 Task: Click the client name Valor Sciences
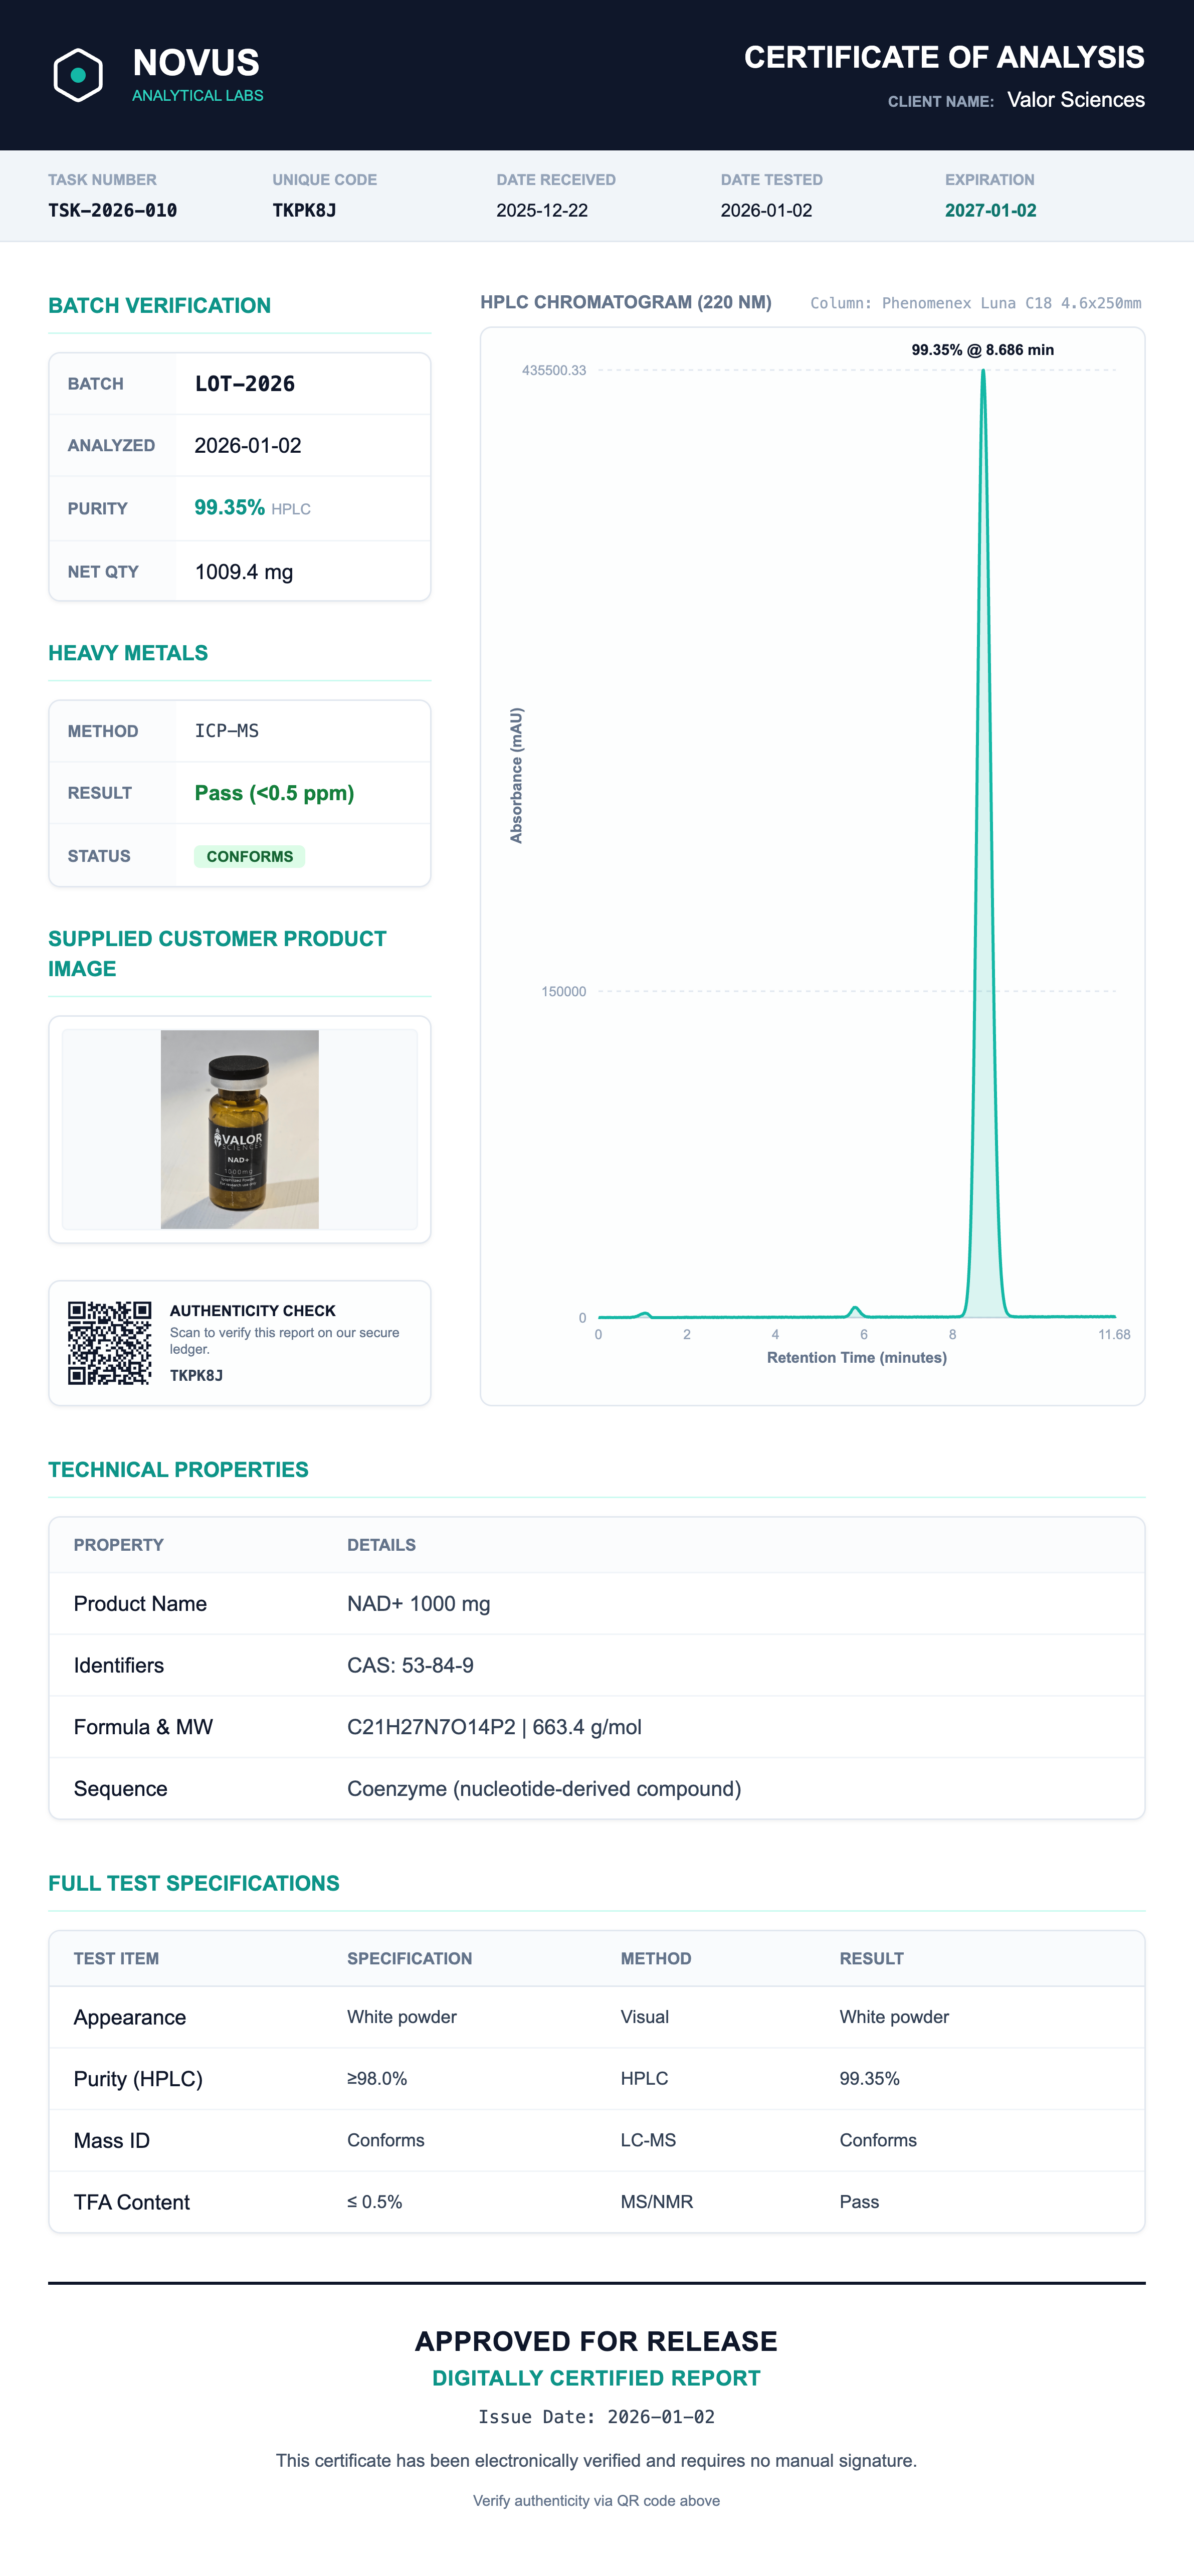pyautogui.click(x=1075, y=100)
